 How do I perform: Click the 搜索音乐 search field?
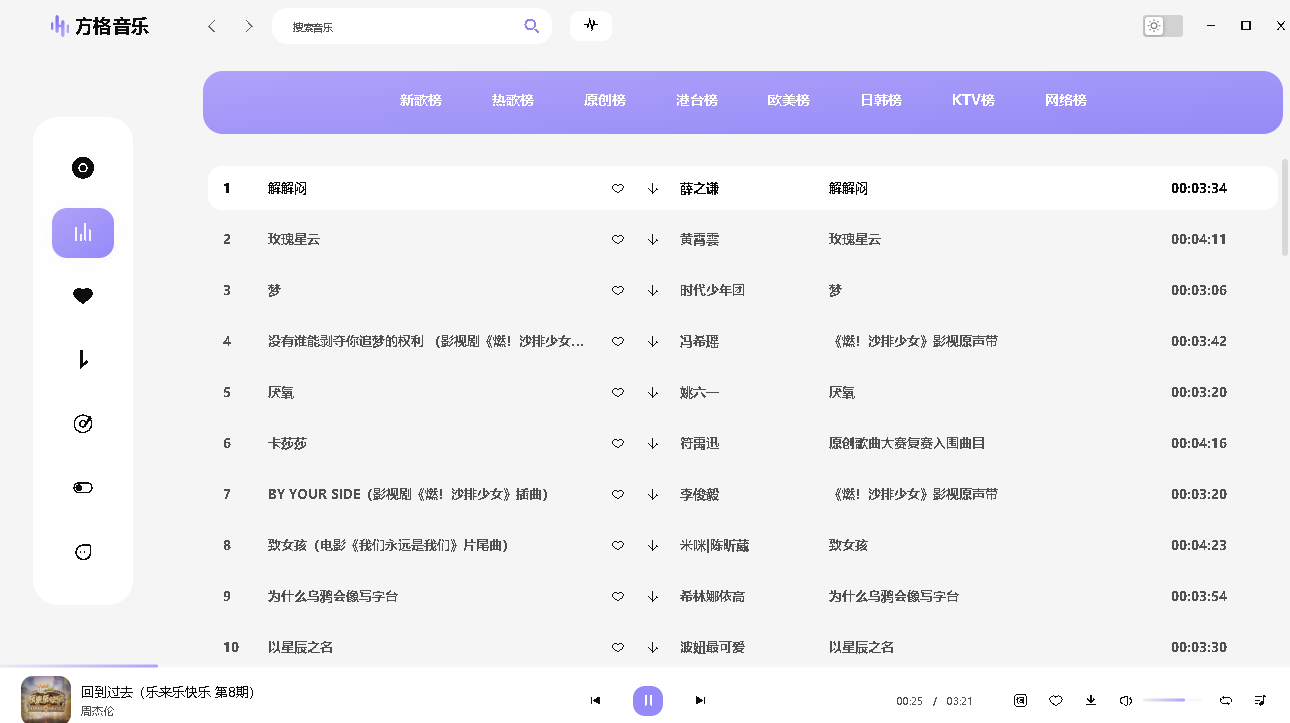coord(400,27)
